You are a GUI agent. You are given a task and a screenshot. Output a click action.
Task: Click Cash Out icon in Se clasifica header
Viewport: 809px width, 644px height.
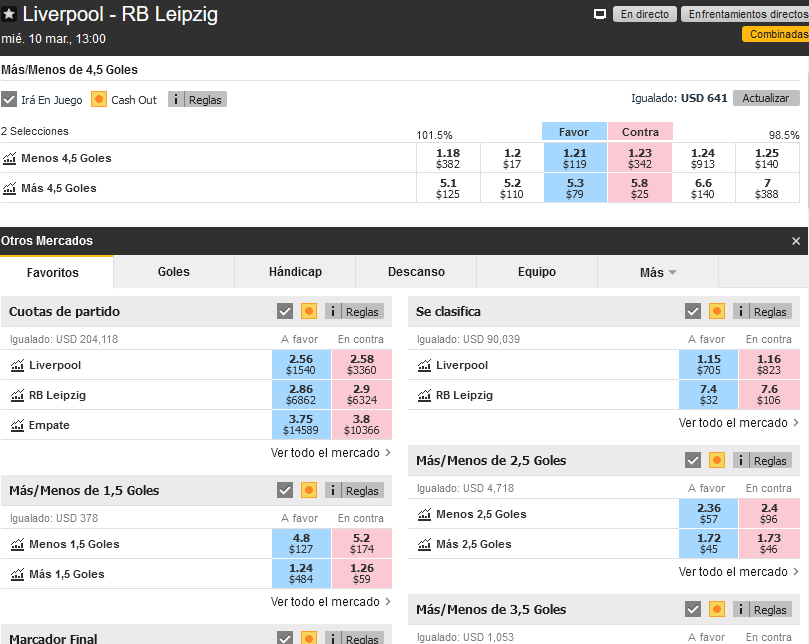[x=717, y=311]
